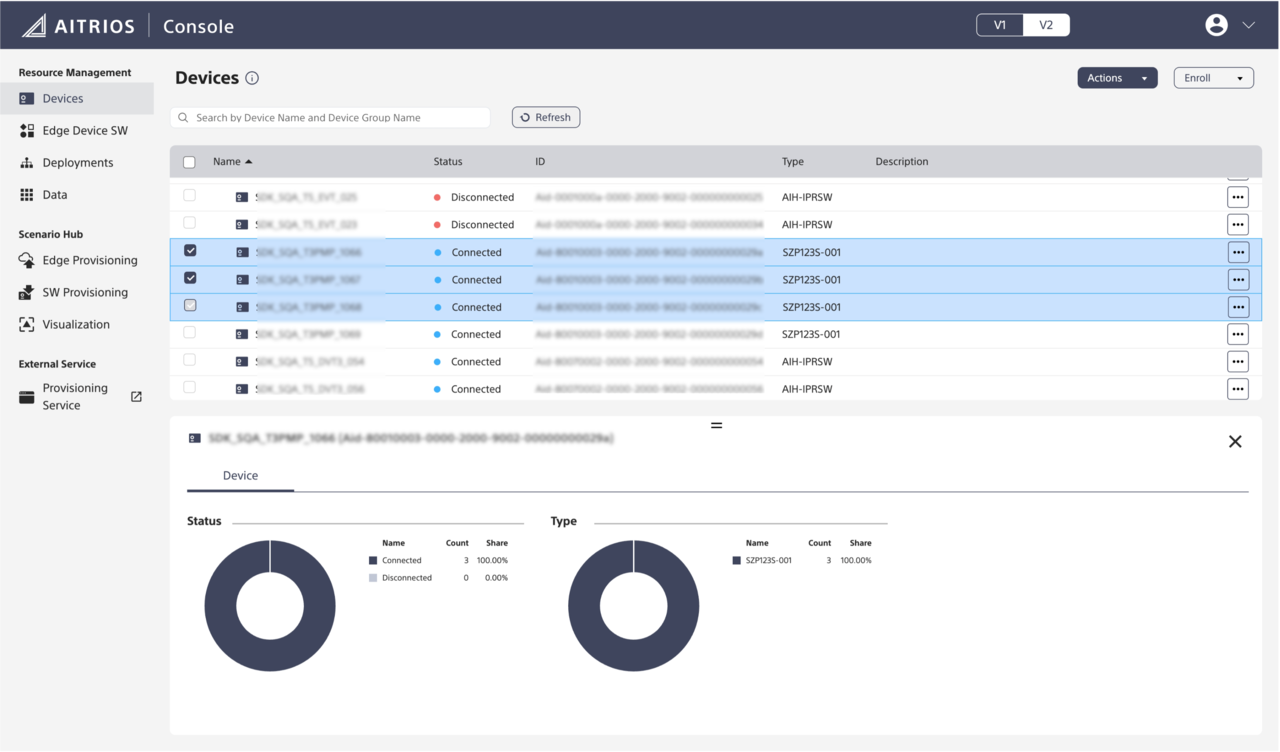Click the Type column header
The width and height of the screenshot is (1280, 752).
pos(793,162)
